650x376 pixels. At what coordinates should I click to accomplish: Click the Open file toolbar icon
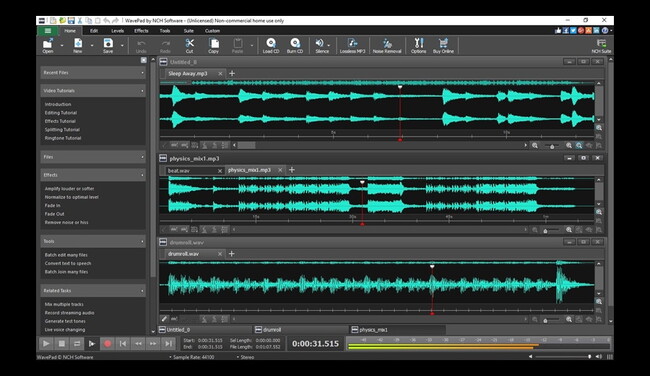[x=48, y=45]
